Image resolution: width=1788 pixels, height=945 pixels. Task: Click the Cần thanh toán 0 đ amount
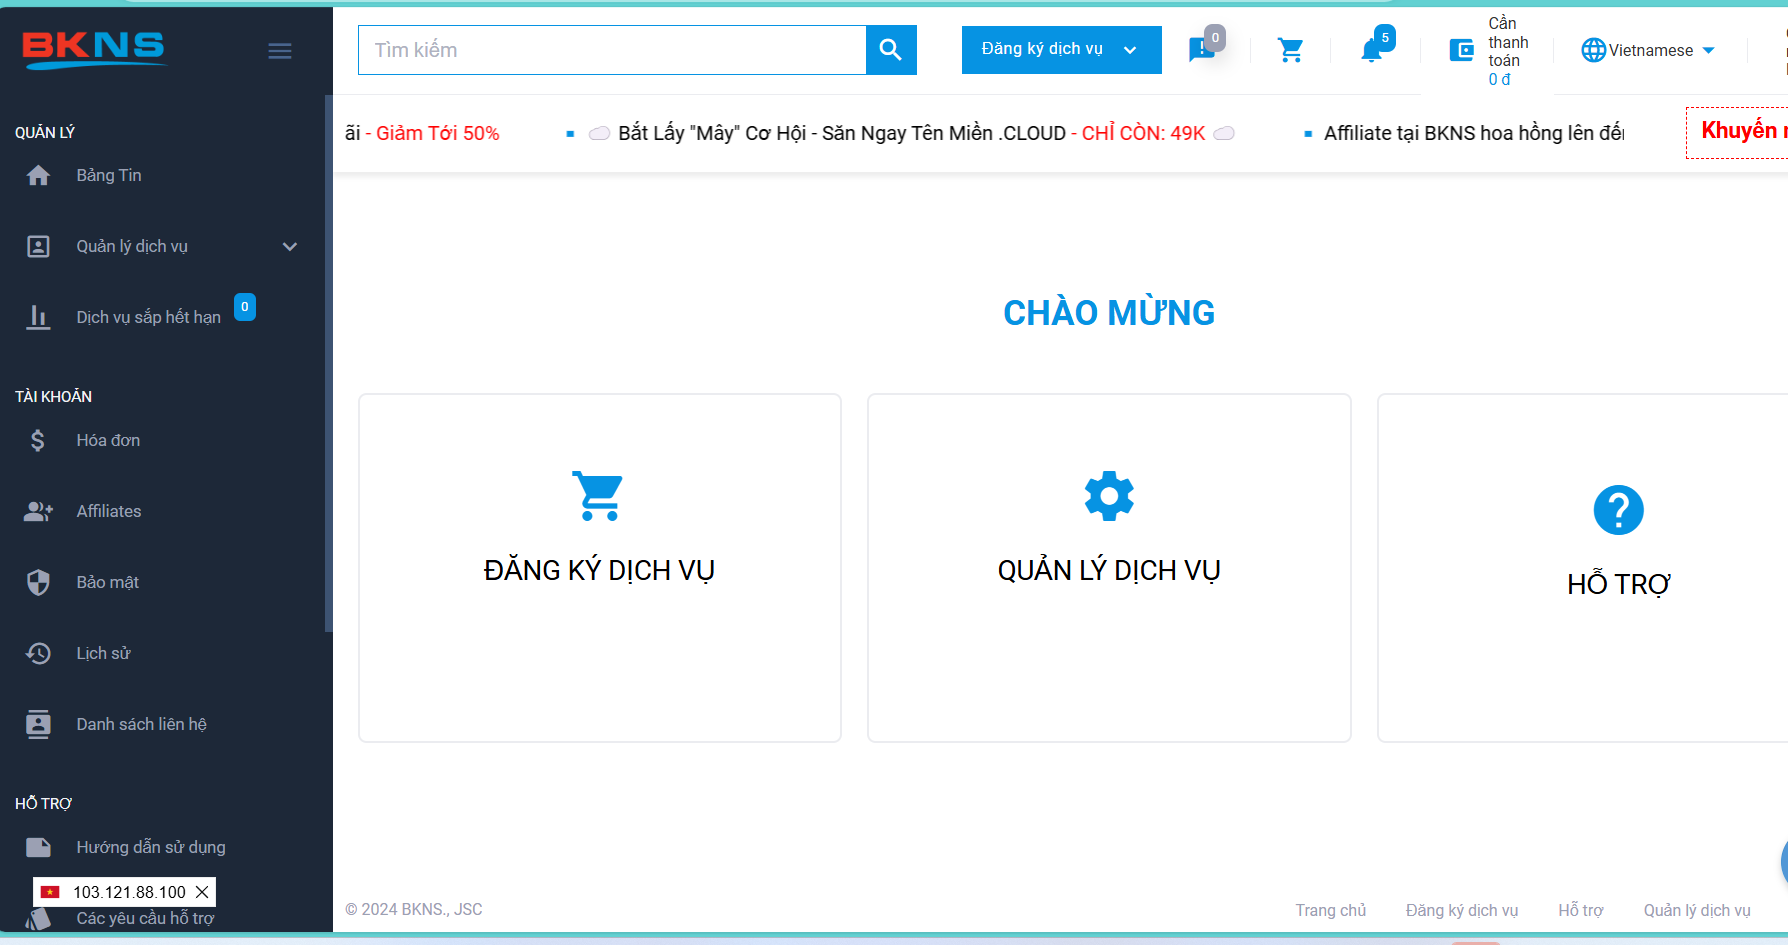click(1499, 80)
